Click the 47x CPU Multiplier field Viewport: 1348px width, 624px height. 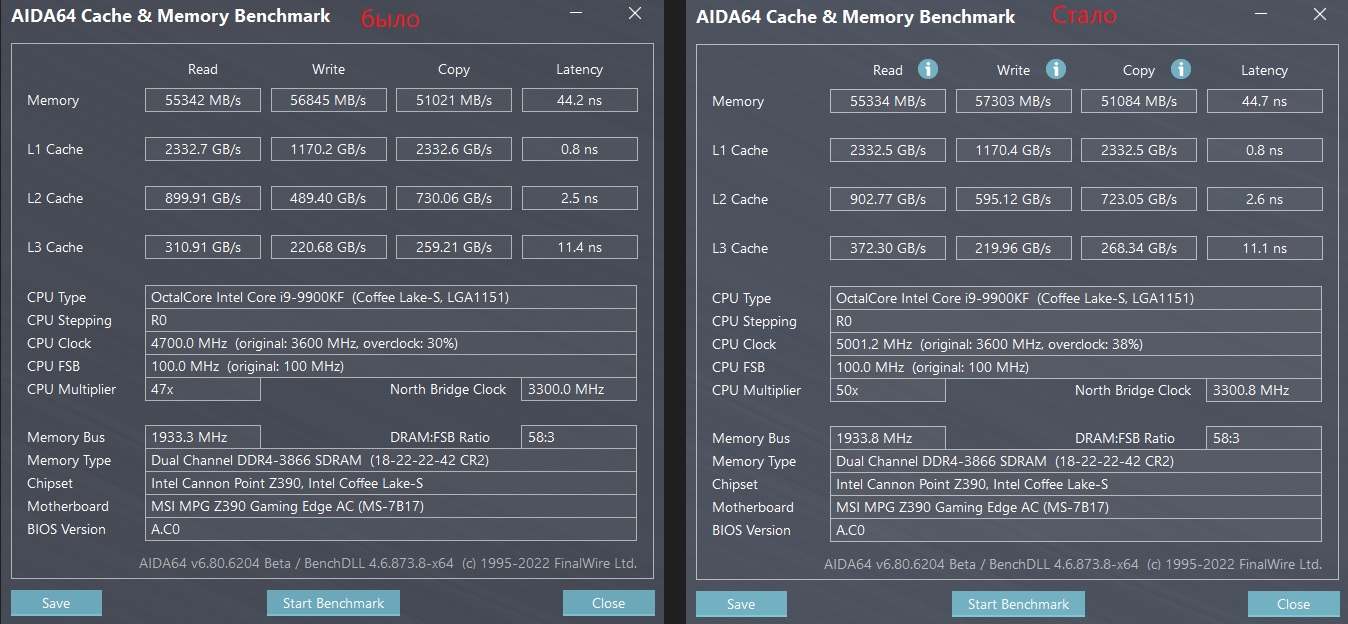tap(203, 389)
